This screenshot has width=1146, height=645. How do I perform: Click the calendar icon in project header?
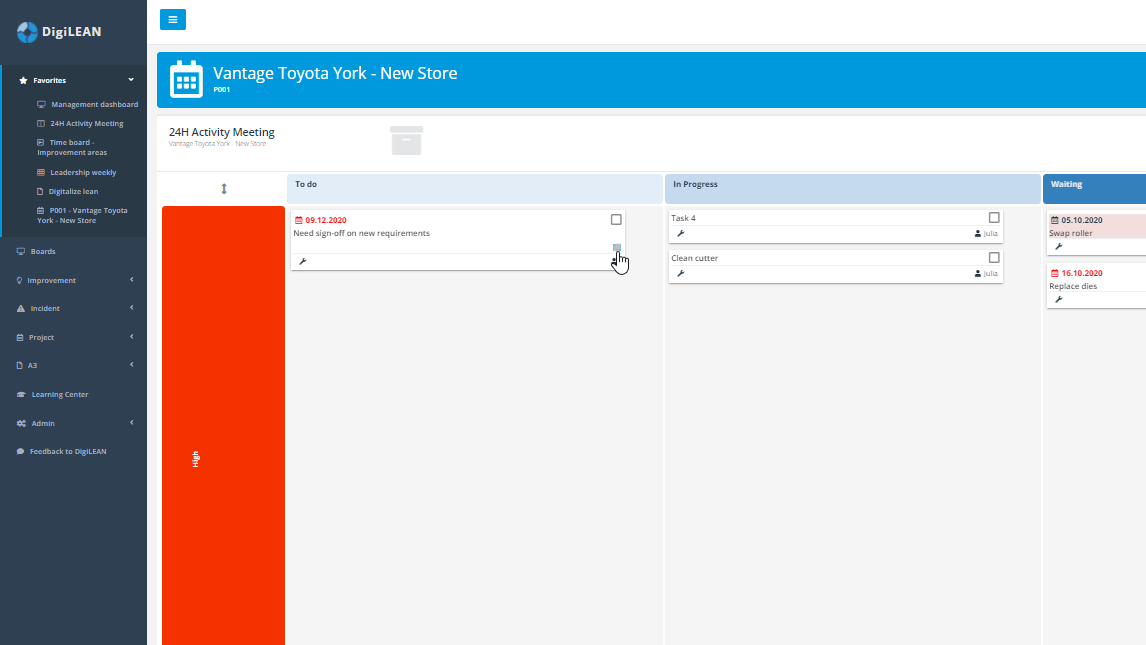(186, 79)
